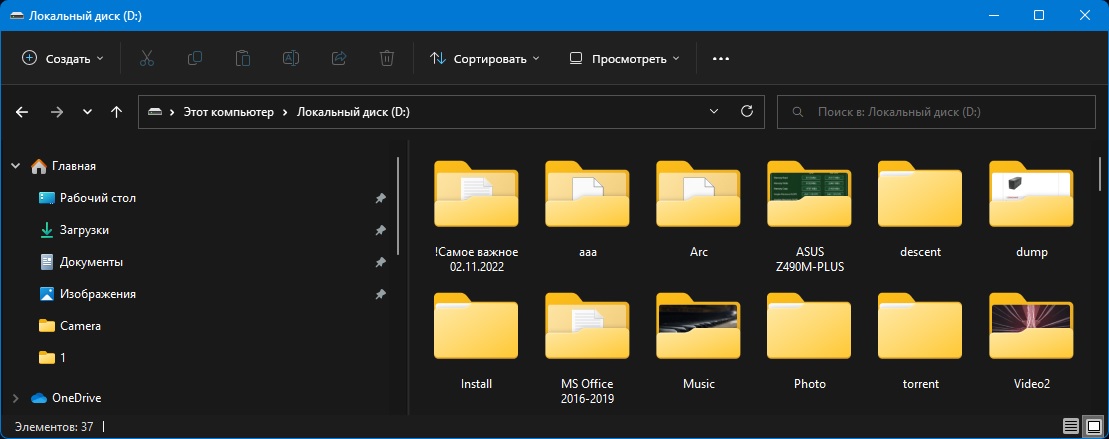Viewport: 1109px width, 439px height.
Task: Go back with the left arrow
Action: (x=22, y=112)
